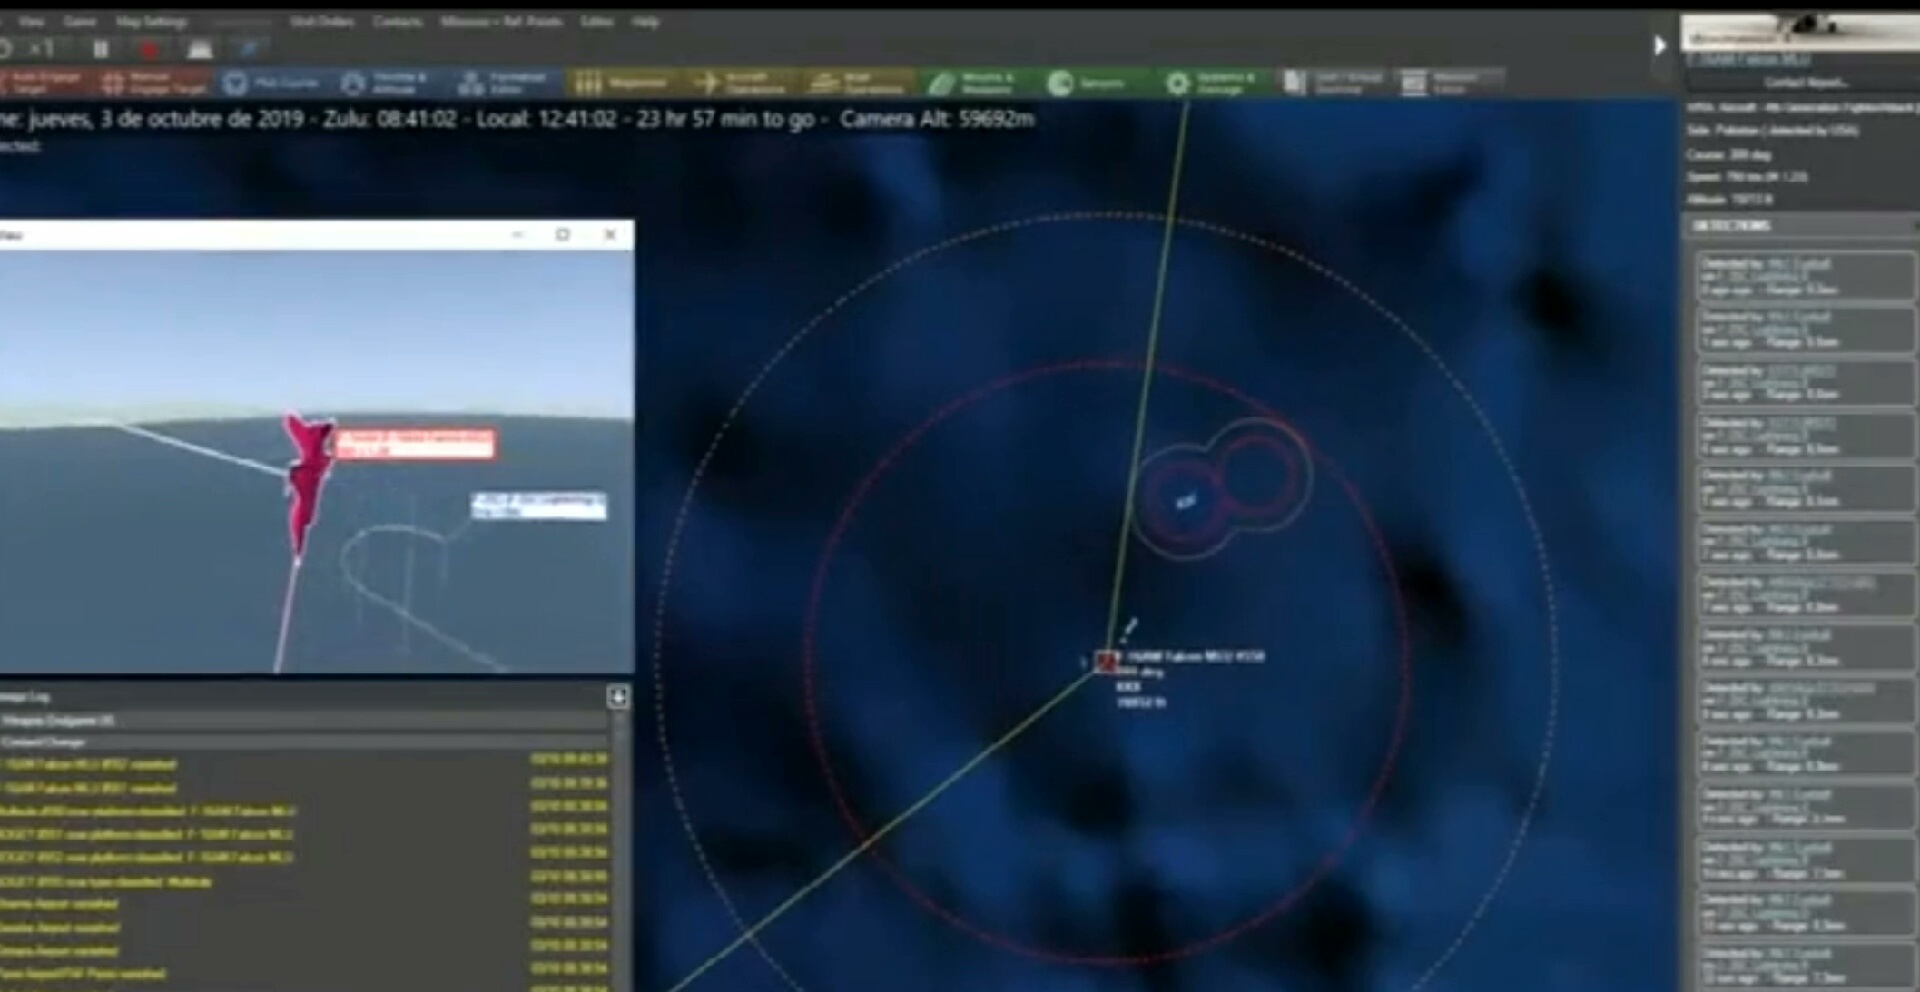
Task: Open the Game menu
Action: coord(80,21)
